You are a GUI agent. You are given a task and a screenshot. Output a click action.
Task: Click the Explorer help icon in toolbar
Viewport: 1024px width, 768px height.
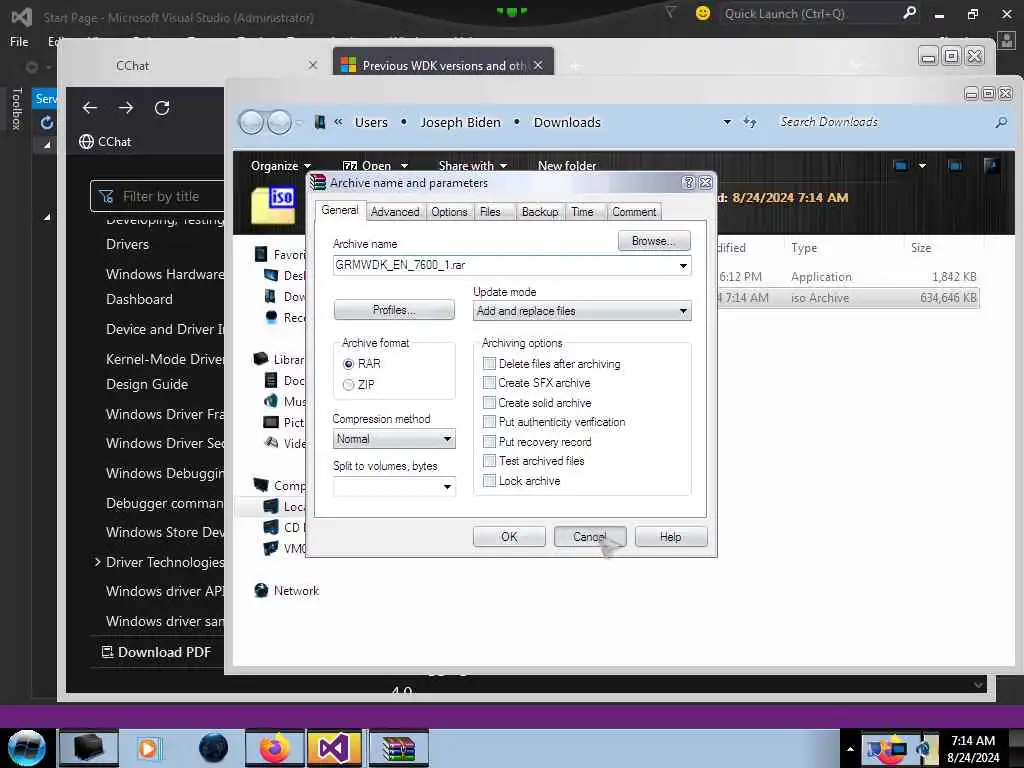coord(991,166)
